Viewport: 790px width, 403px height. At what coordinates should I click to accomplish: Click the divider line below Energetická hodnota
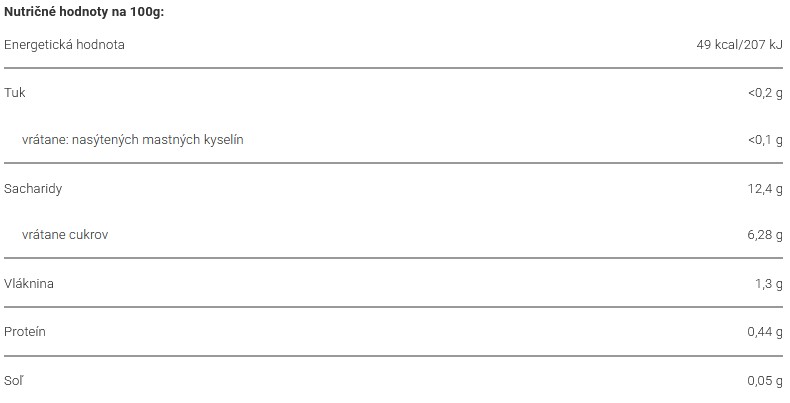(393, 68)
